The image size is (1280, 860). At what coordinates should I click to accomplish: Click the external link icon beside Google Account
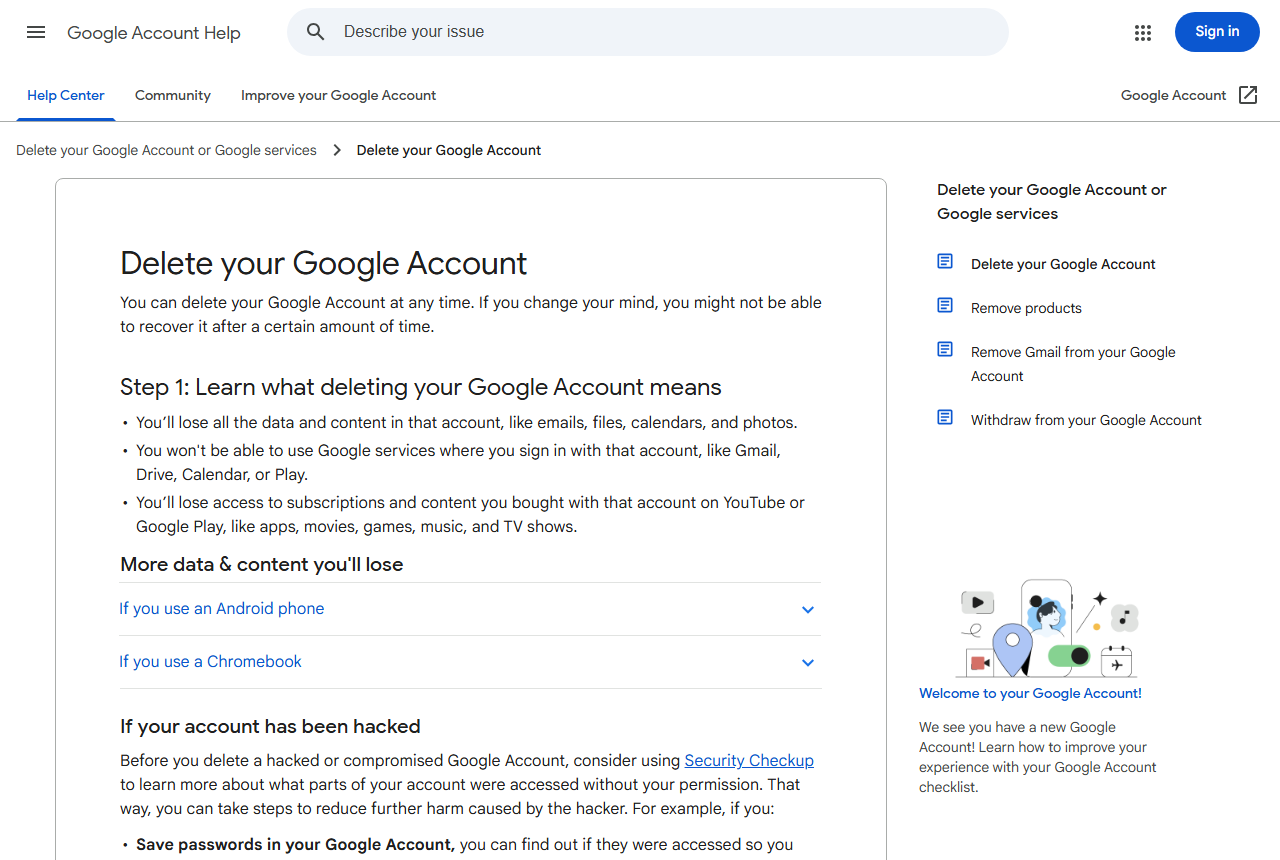coord(1248,95)
